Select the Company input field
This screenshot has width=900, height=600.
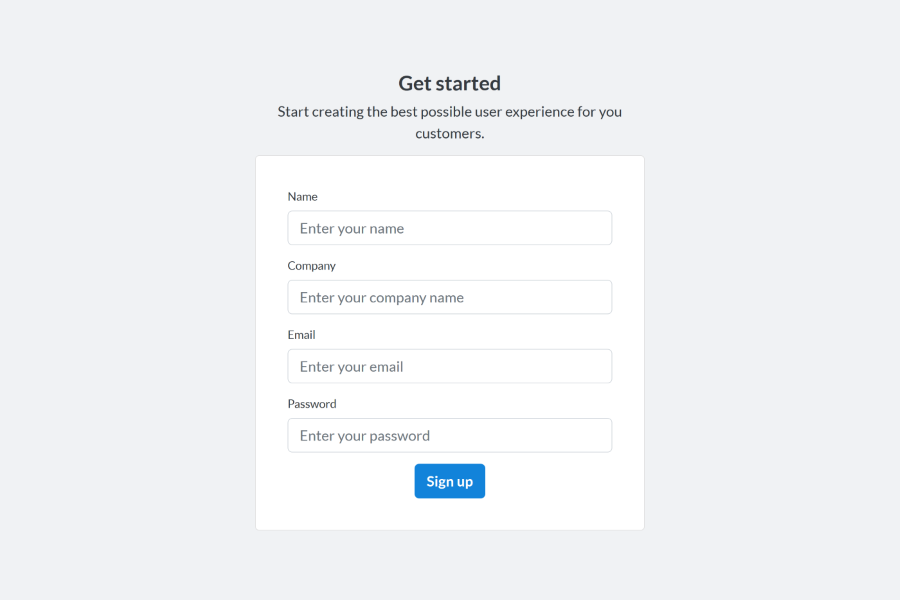[450, 297]
